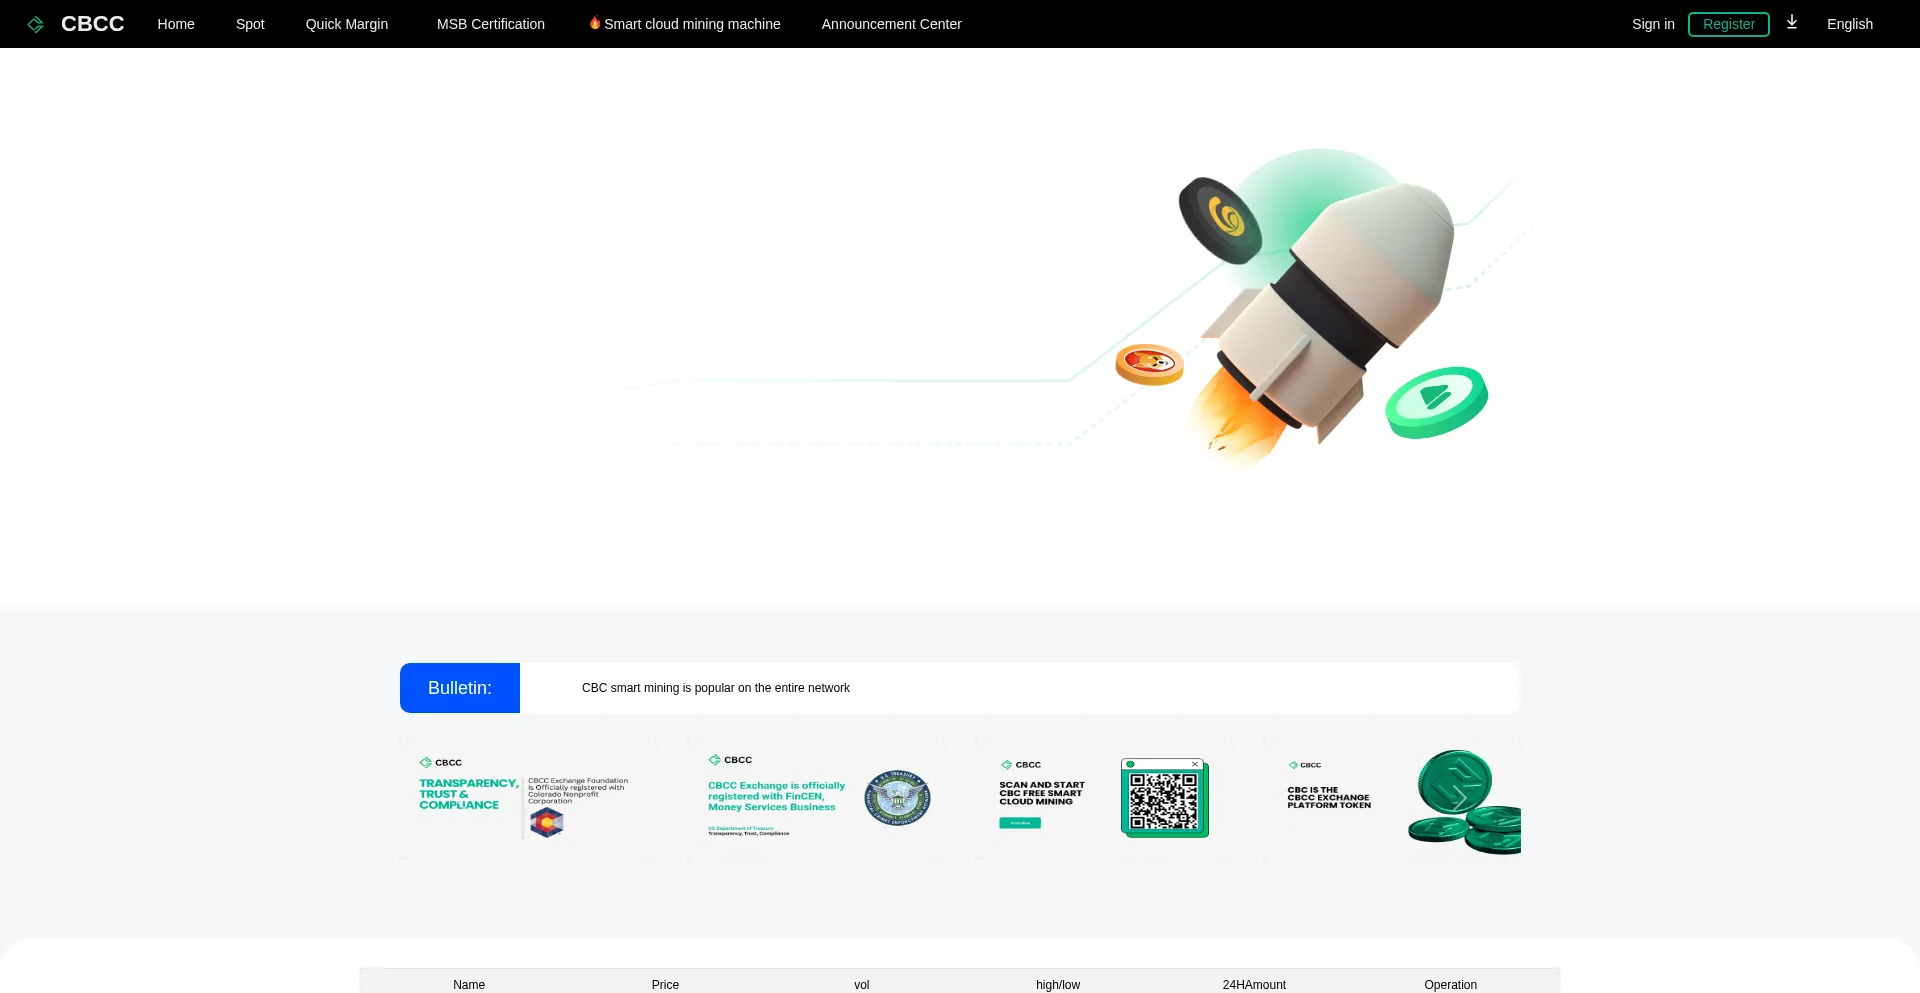
Task: Click the high/low column header
Action: [x=1058, y=985]
